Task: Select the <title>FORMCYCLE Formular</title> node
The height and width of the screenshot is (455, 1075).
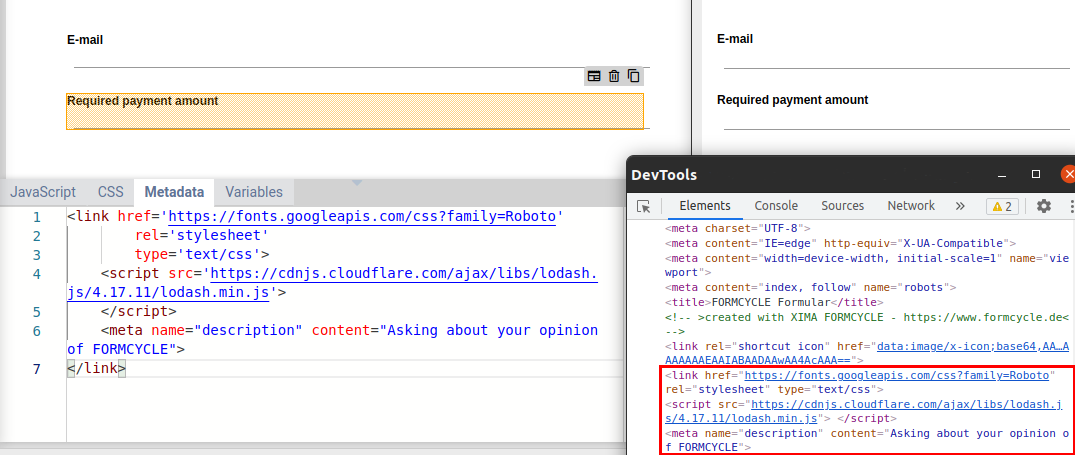Action: click(x=774, y=302)
